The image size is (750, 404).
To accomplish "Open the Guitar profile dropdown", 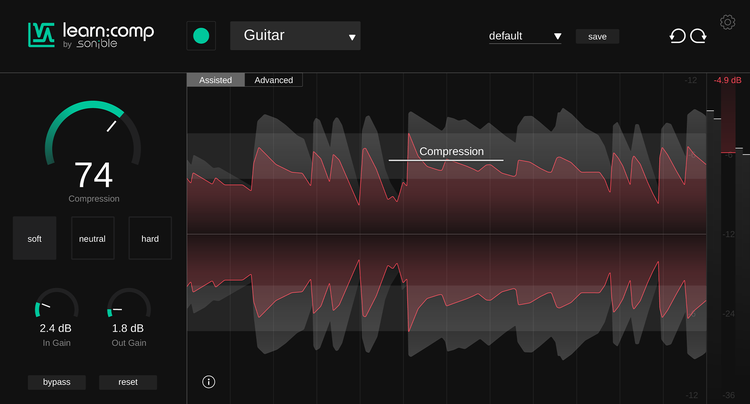I will (295, 36).
